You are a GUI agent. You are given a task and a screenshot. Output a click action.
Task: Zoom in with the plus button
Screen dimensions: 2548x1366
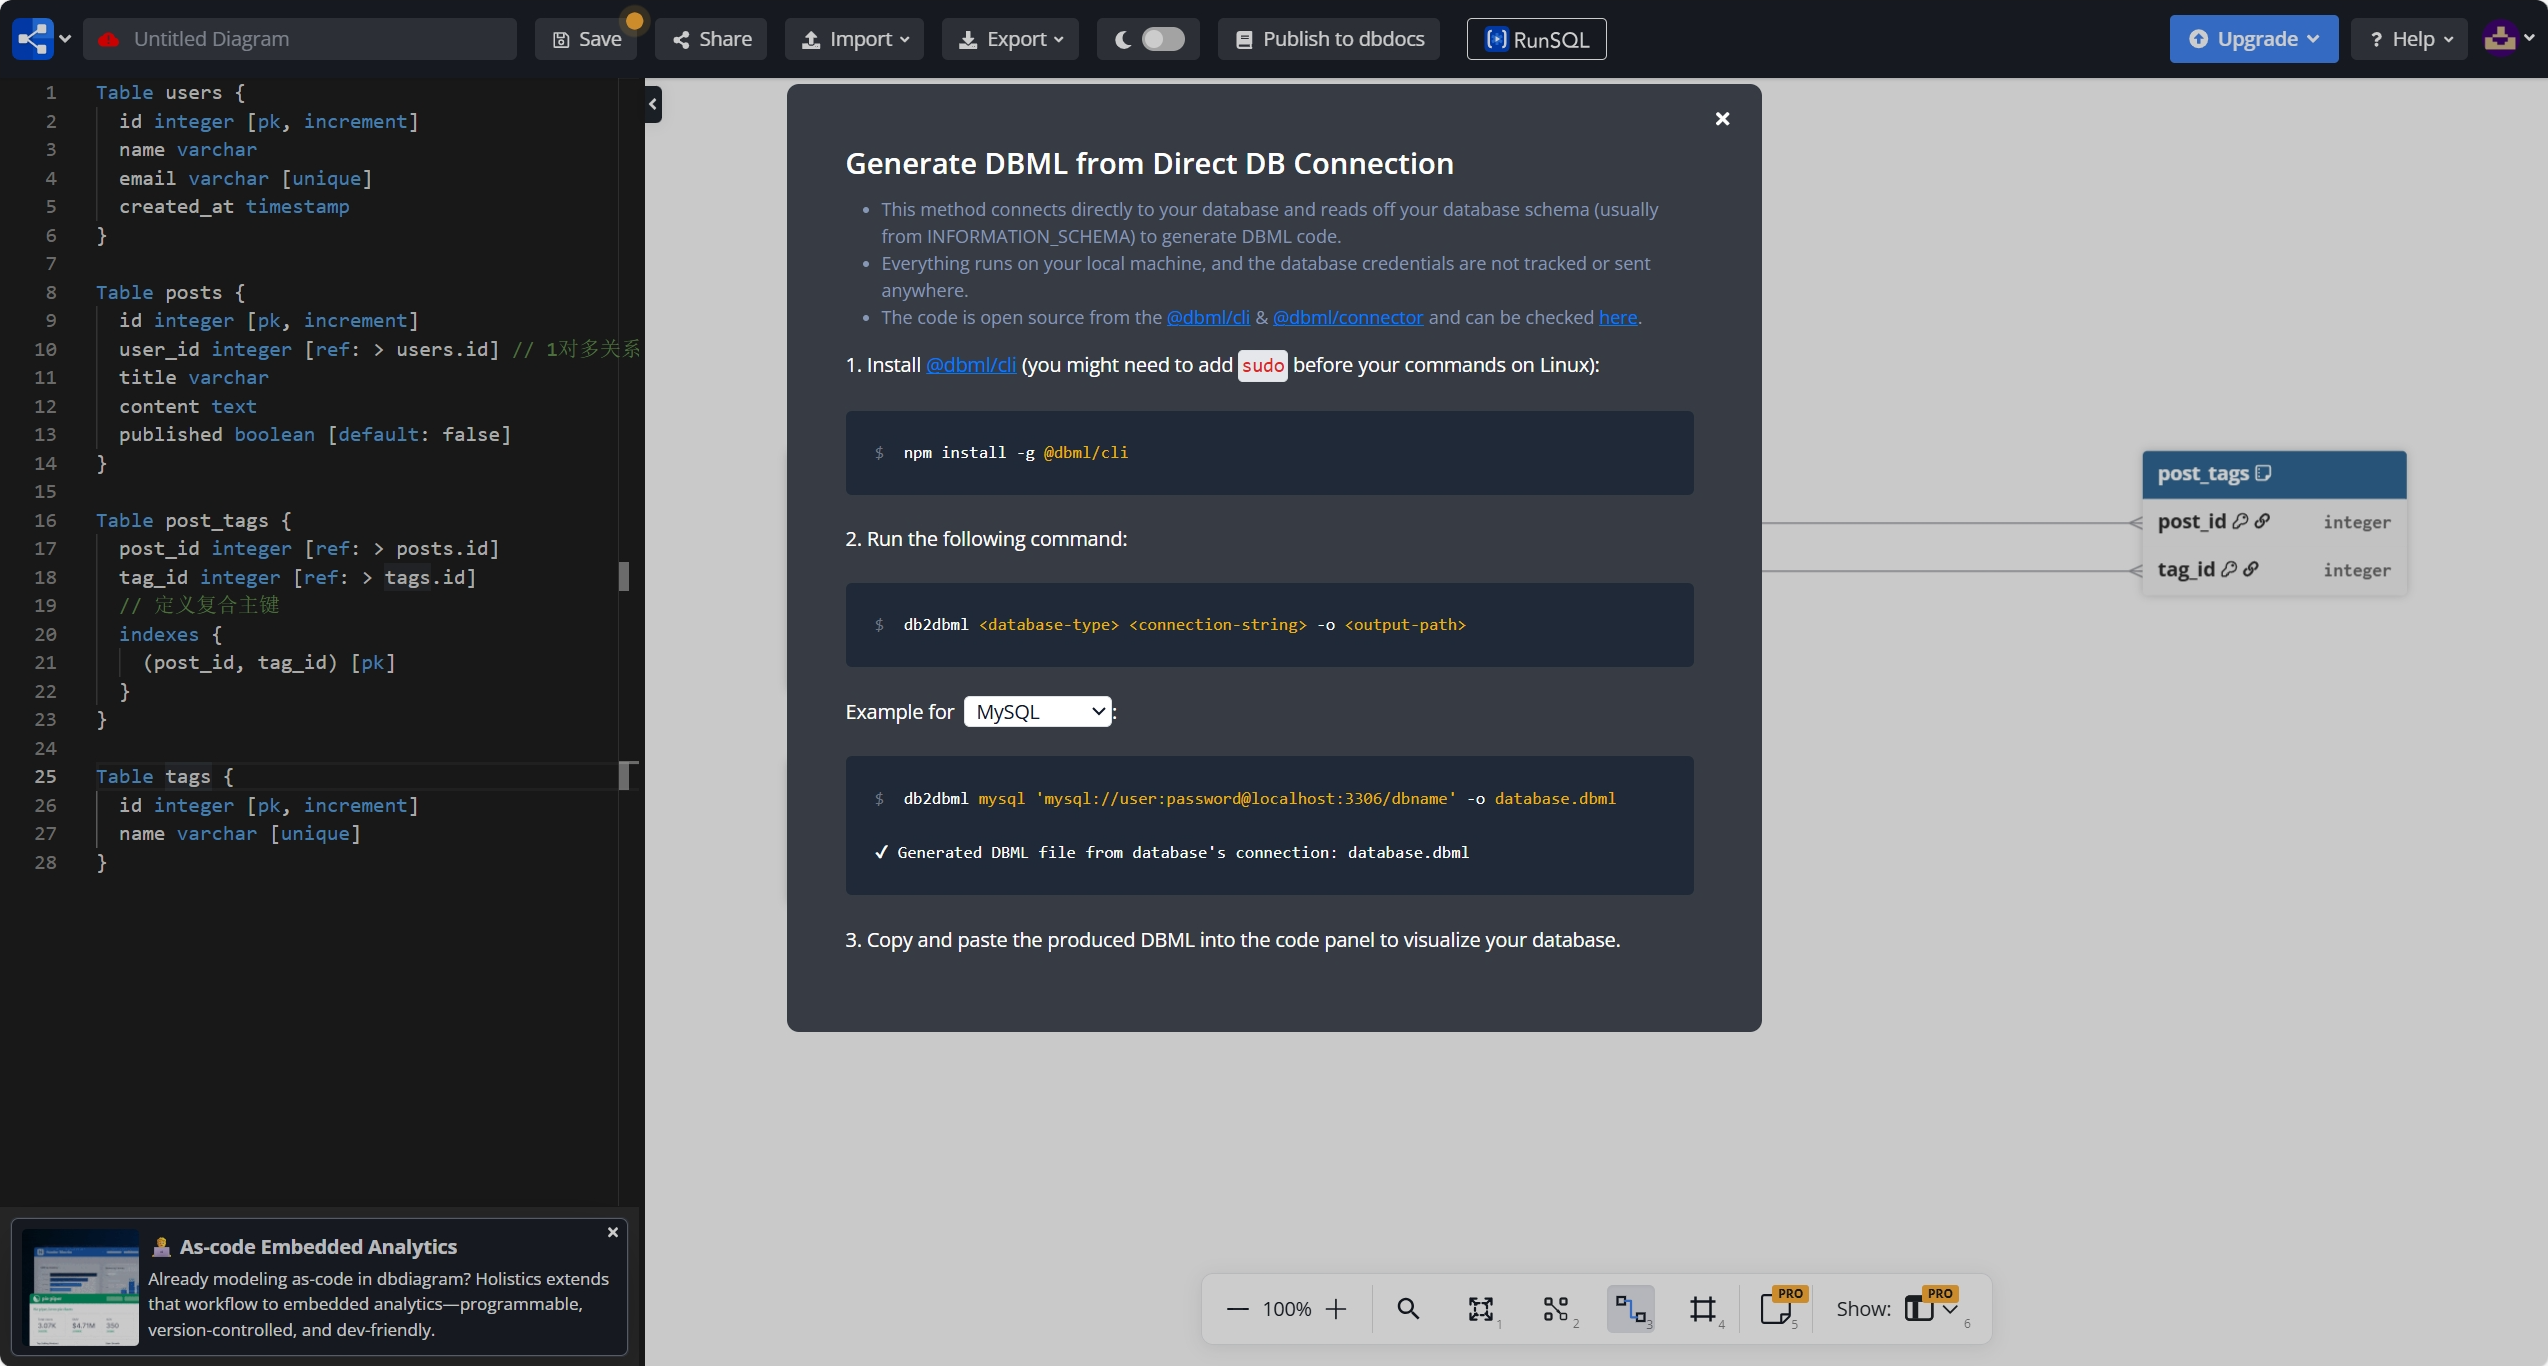[x=1335, y=1309]
